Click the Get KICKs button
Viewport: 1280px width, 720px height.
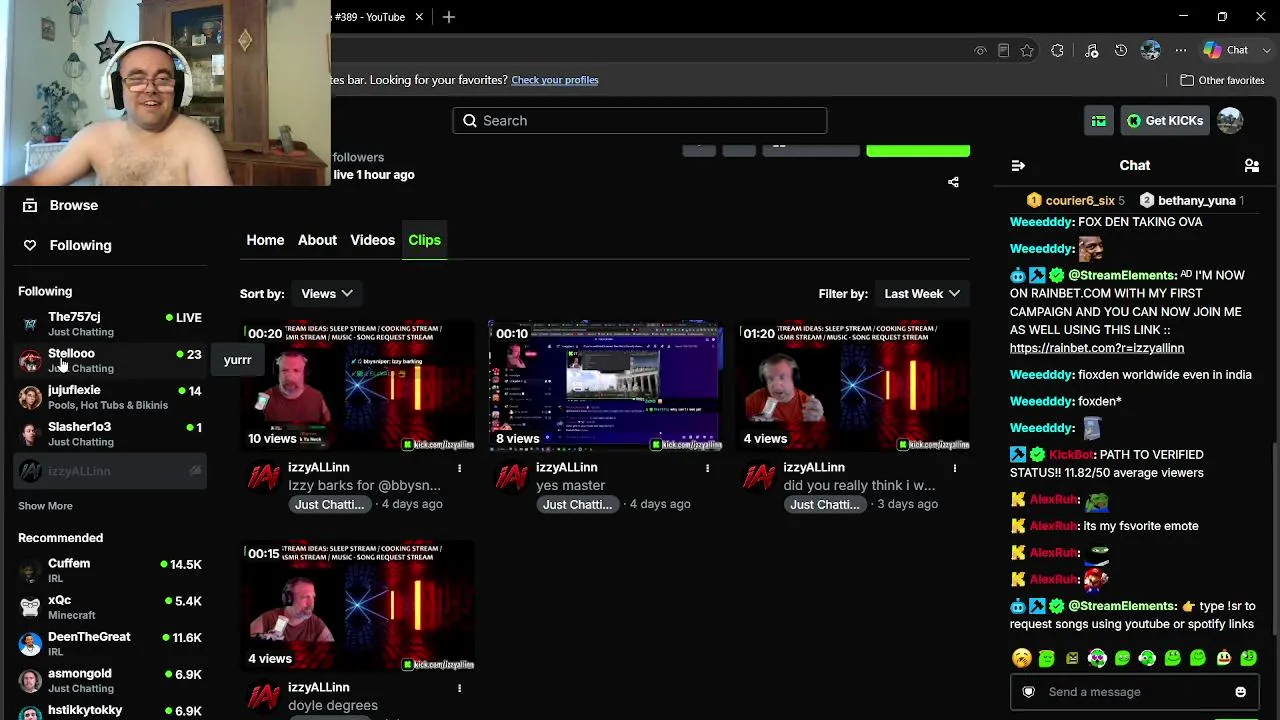[1165, 121]
